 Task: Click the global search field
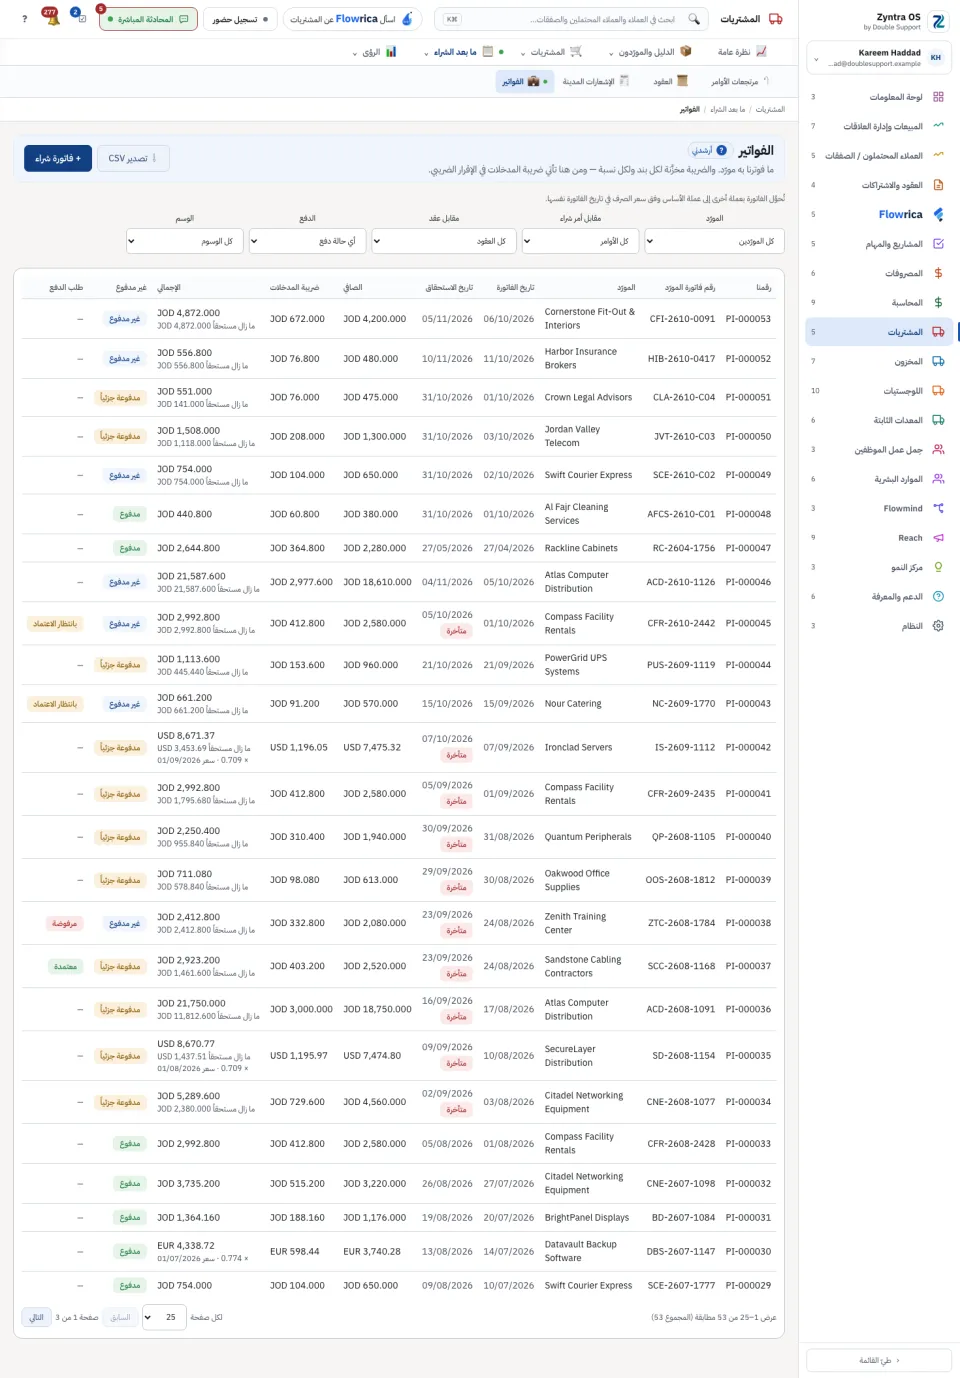tap(573, 19)
